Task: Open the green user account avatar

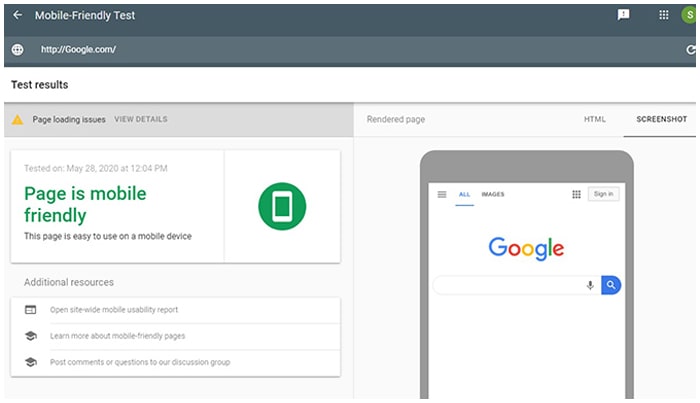Action: tap(689, 15)
